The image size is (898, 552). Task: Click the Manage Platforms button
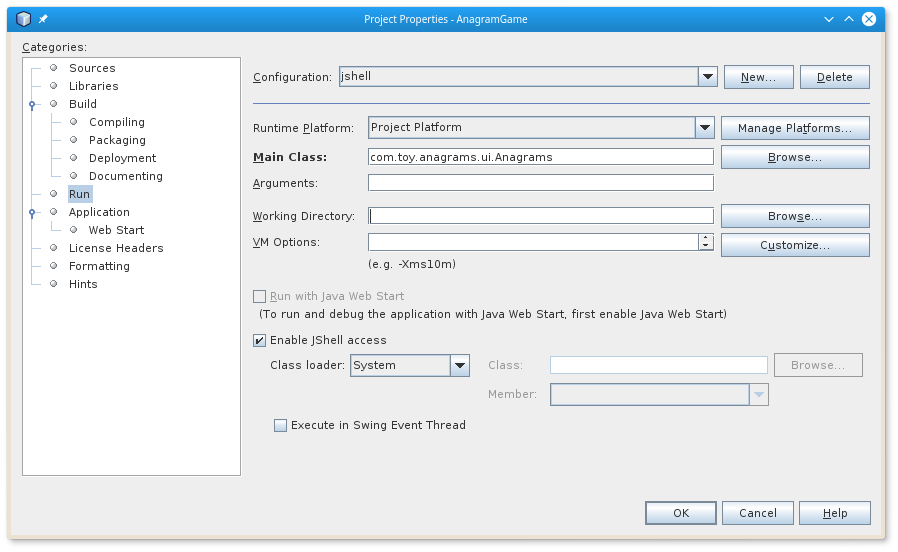tap(794, 128)
